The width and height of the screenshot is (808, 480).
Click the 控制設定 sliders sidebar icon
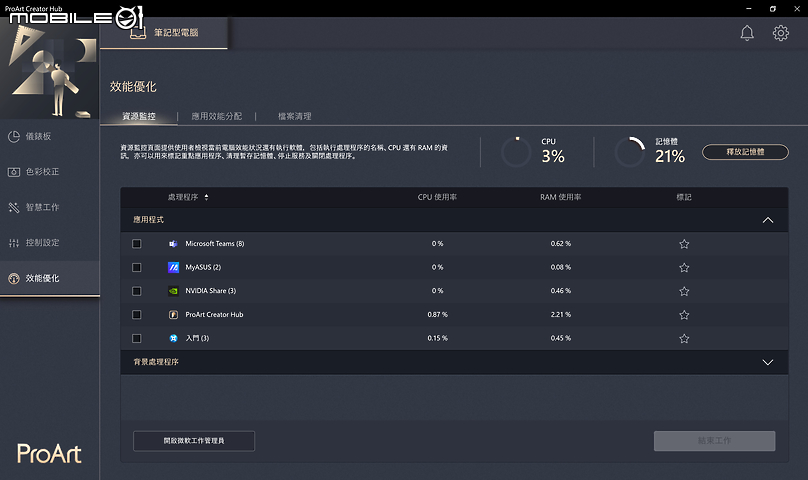14,243
